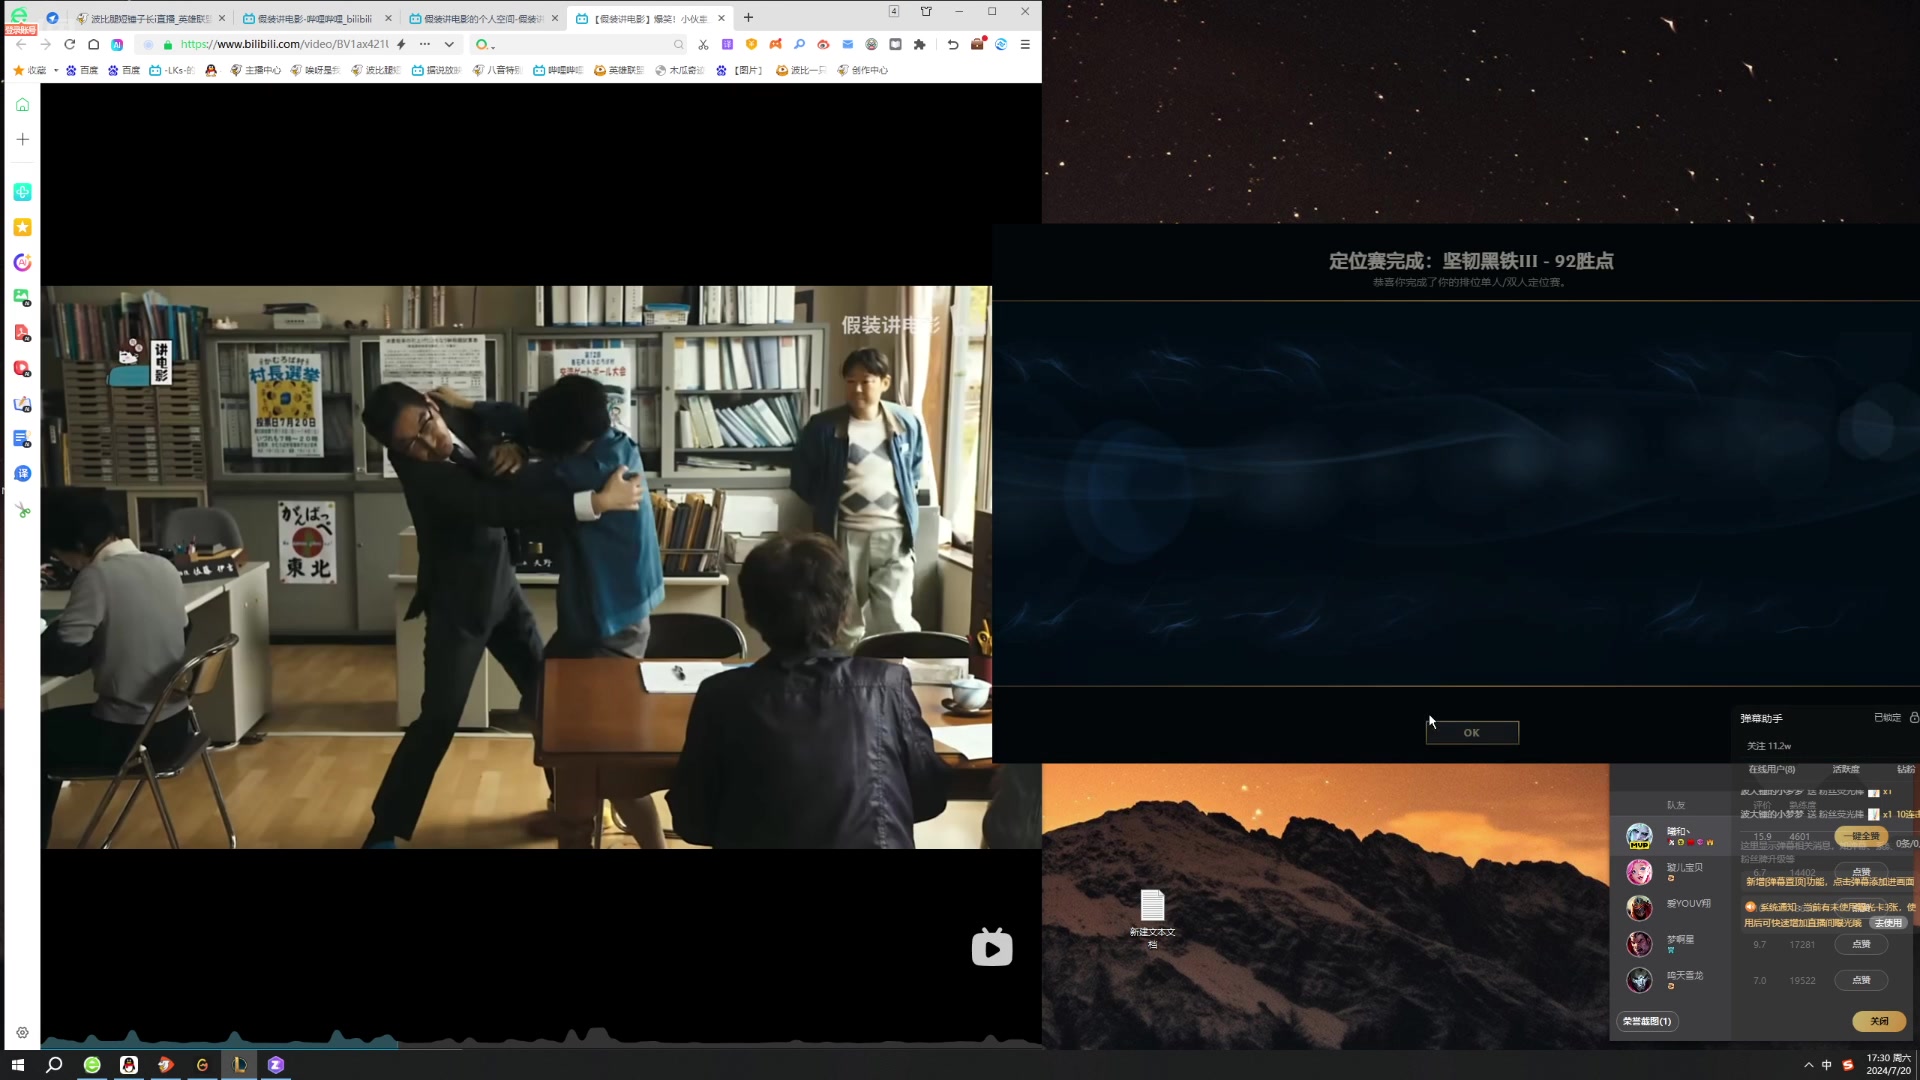Viewport: 1920px width, 1080px height.
Task: Open the puzzle-piece extensions icon
Action: [919, 44]
